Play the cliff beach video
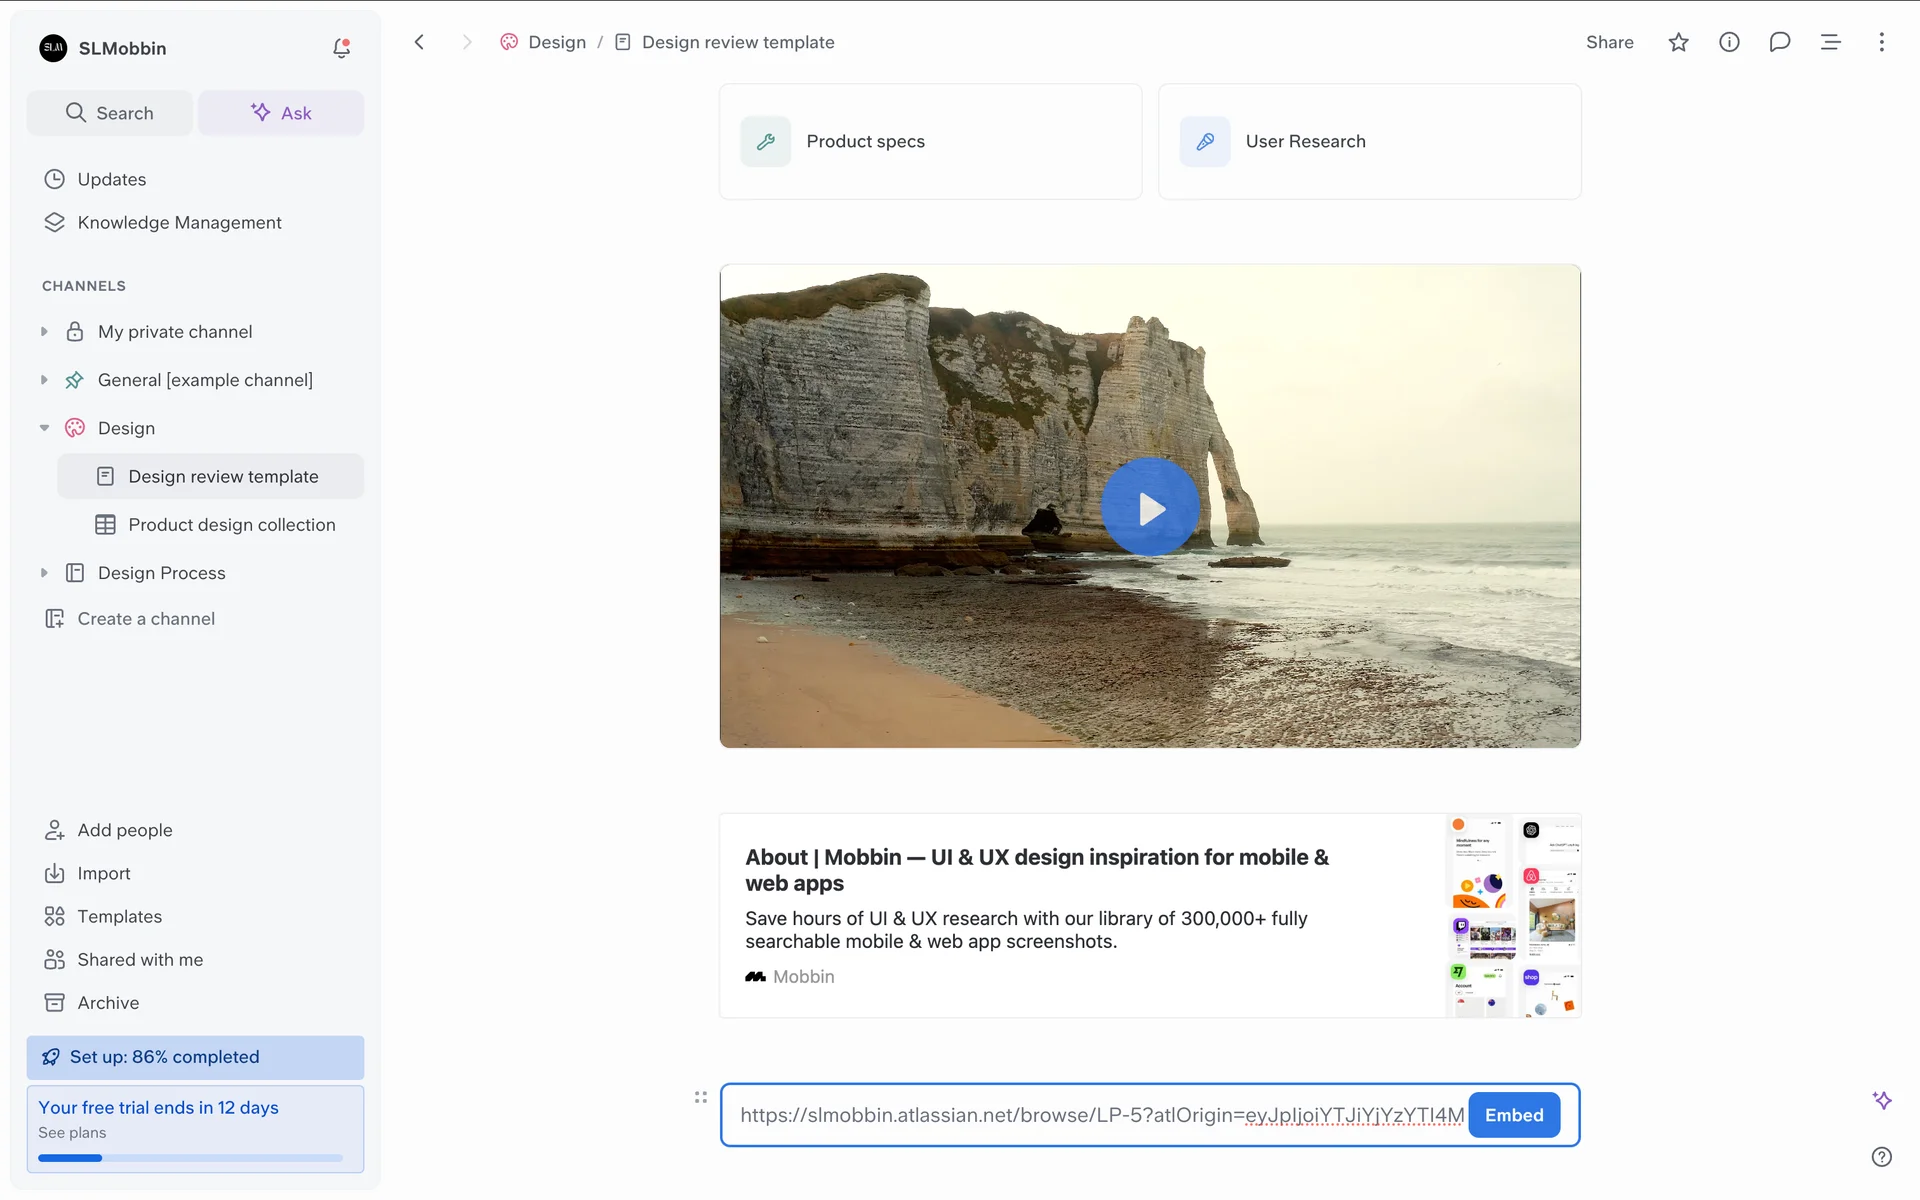 (1150, 508)
